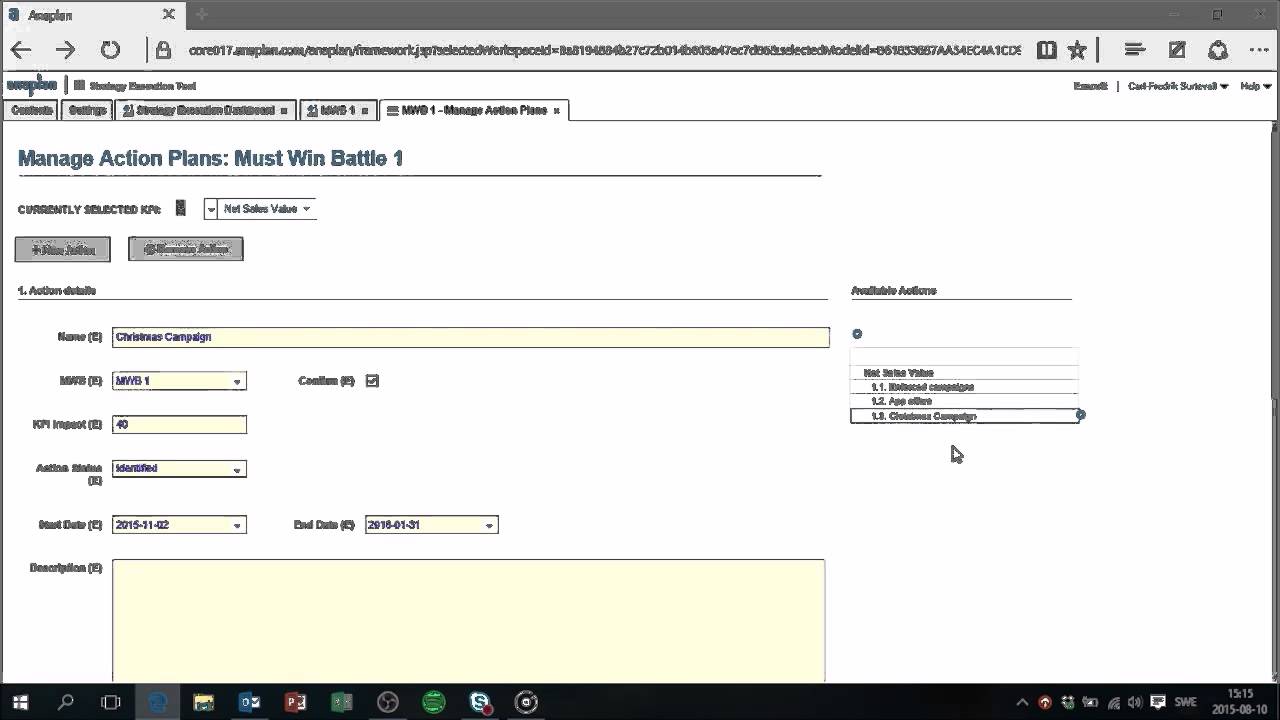
Task: Open Windows Start menu
Action: pyautogui.click(x=20, y=702)
